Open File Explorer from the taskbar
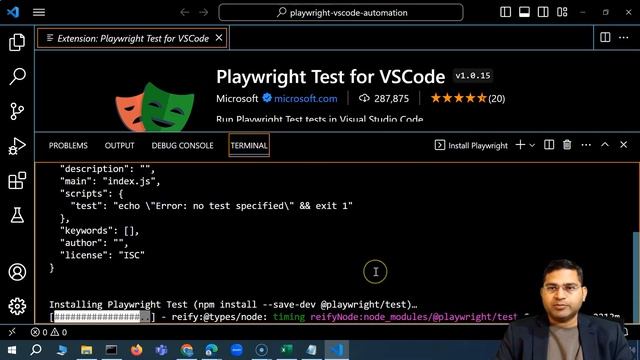This screenshot has width=640, height=360. (86, 350)
